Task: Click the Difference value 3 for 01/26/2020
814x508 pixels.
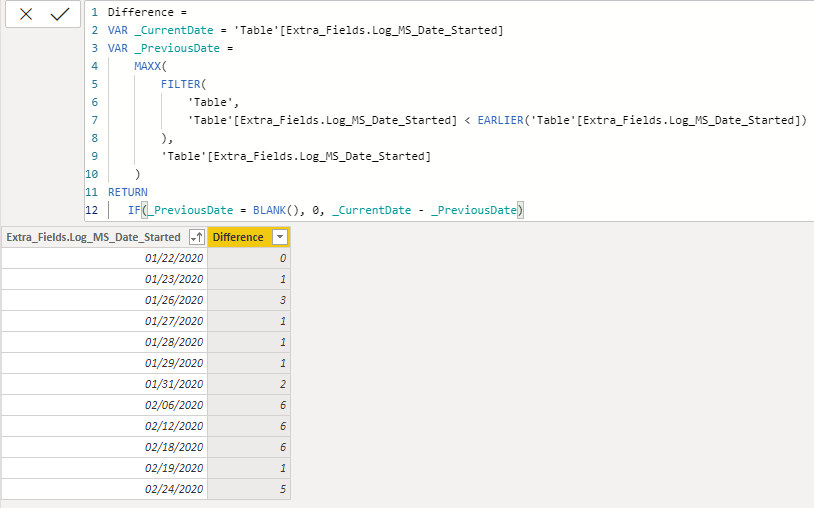Action: point(249,300)
